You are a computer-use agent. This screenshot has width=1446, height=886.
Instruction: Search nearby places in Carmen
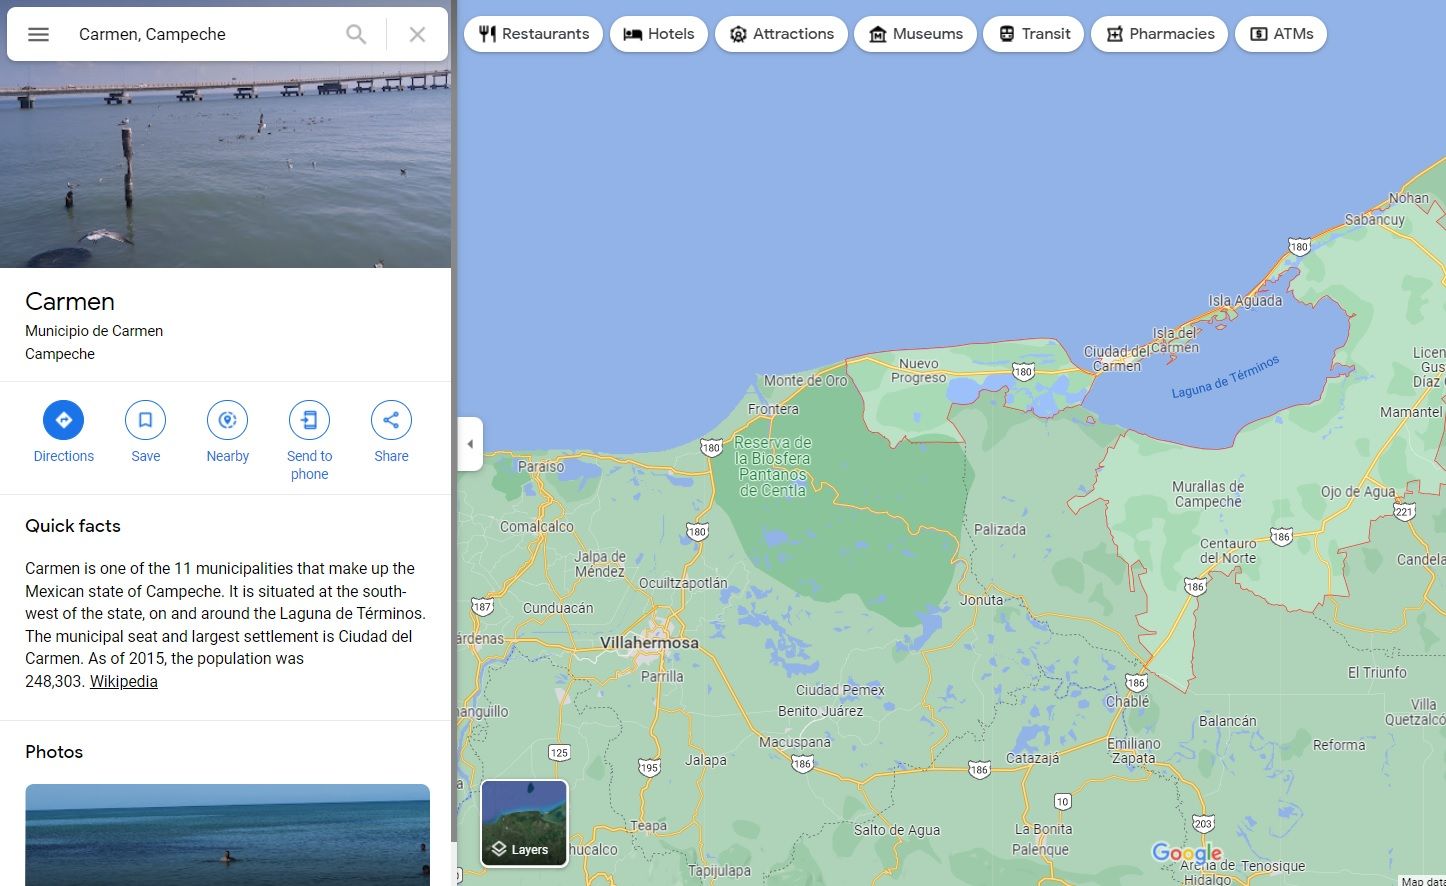click(227, 420)
